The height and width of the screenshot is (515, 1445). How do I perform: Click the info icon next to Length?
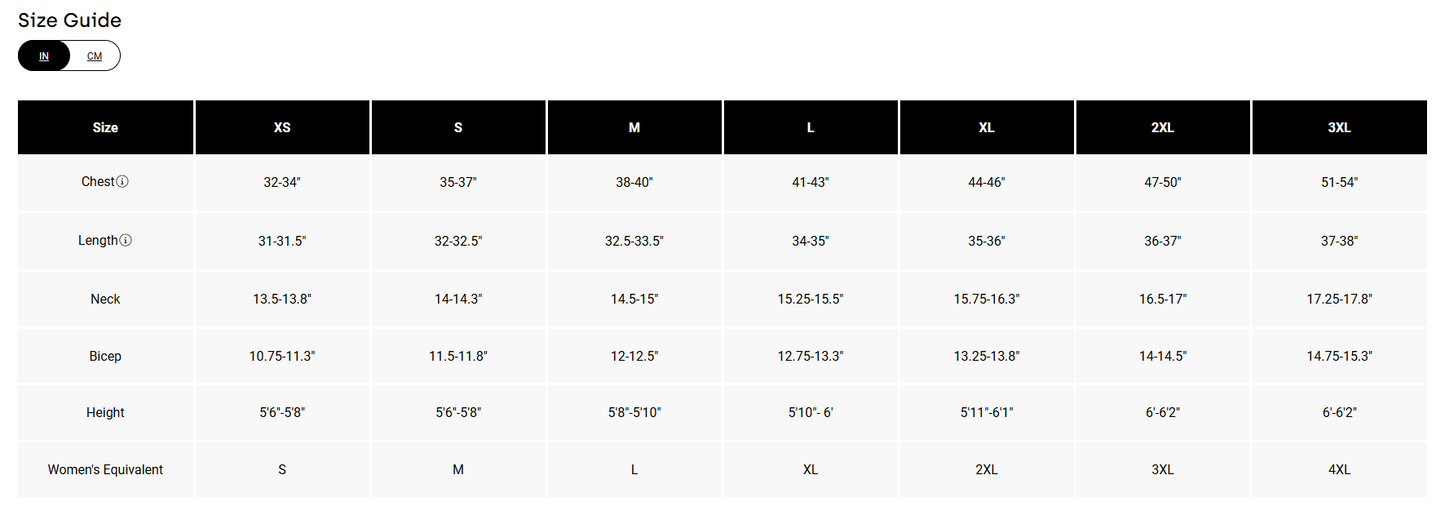tap(126, 240)
